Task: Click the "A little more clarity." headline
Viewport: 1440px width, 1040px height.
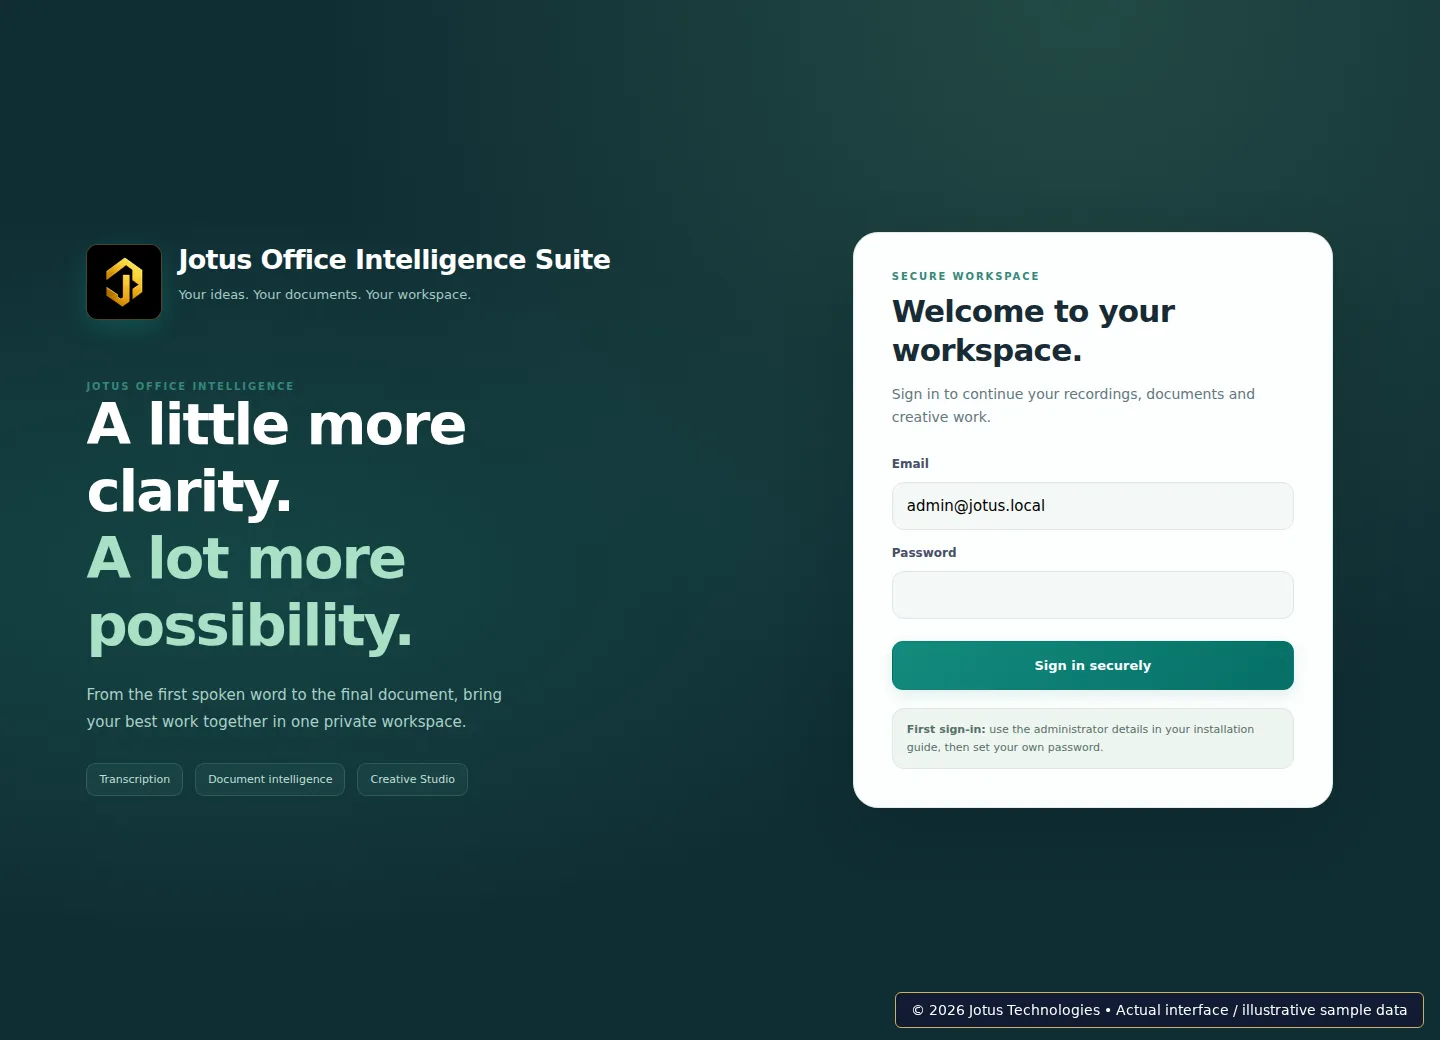Action: pyautogui.click(x=277, y=458)
